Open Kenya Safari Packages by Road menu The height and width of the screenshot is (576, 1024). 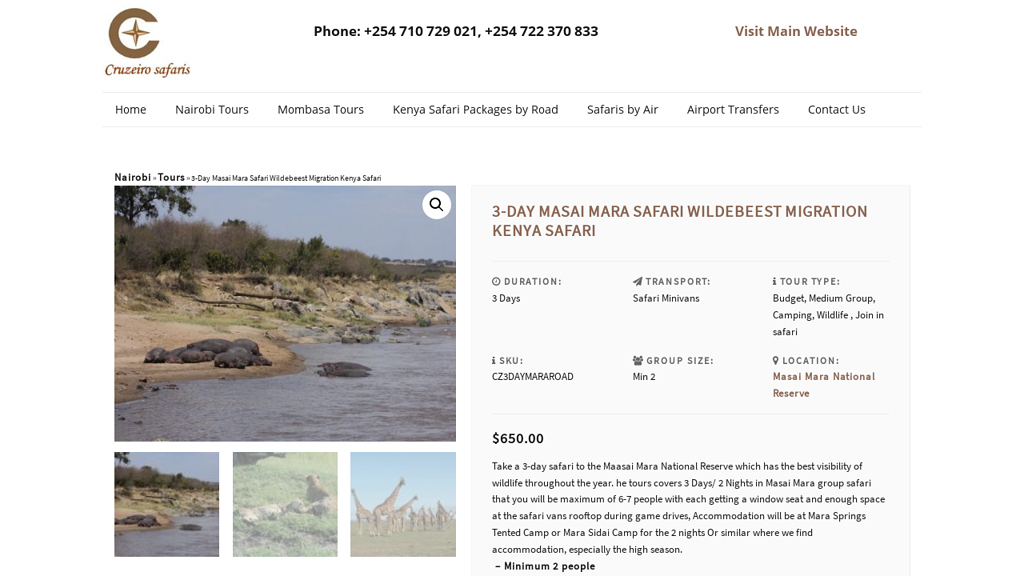click(x=475, y=110)
